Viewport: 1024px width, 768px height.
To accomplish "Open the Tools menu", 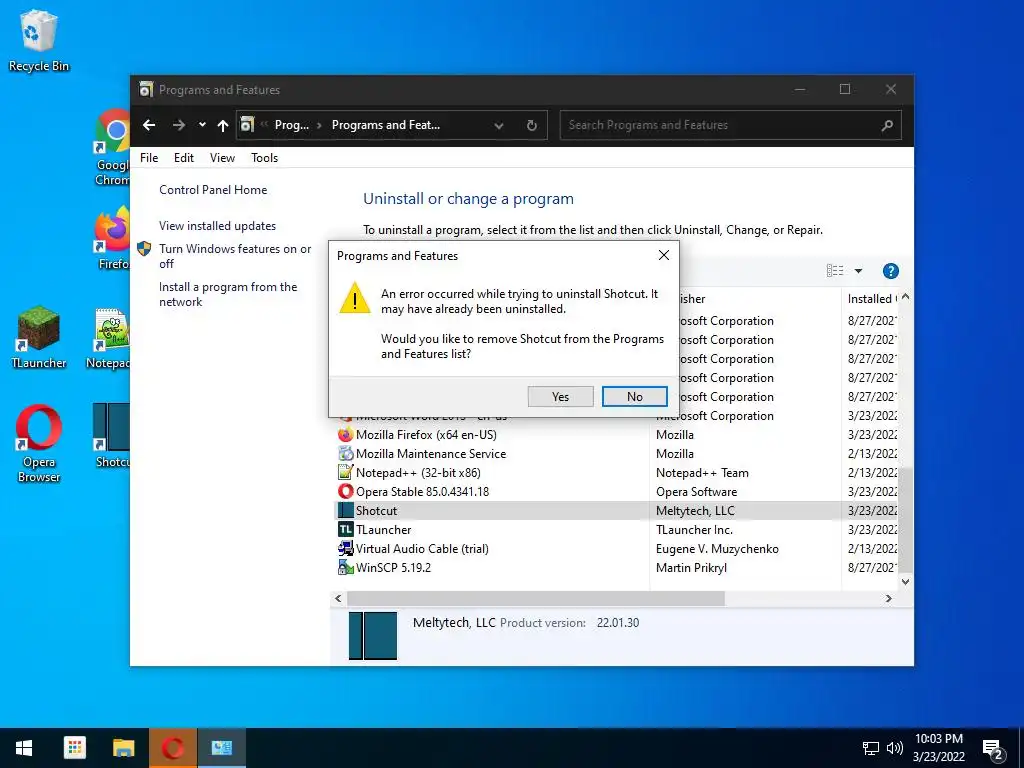I will pyautogui.click(x=264, y=157).
